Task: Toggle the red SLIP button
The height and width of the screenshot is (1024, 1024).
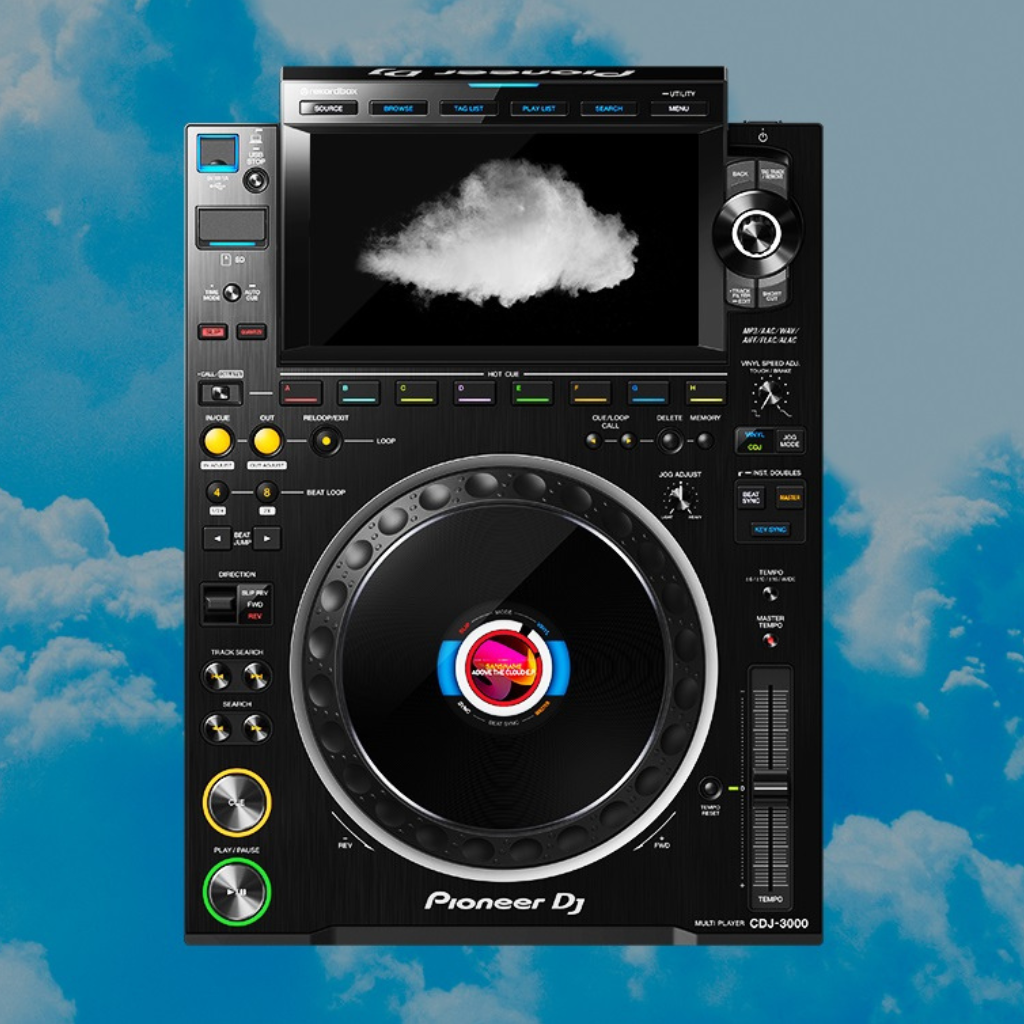Action: 213,332
